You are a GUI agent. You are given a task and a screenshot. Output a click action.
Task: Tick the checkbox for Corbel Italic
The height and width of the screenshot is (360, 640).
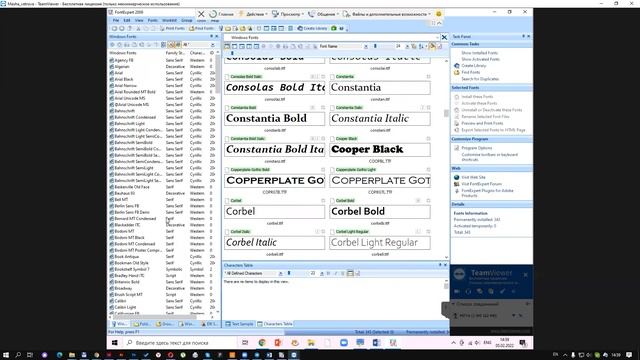coord(227,232)
